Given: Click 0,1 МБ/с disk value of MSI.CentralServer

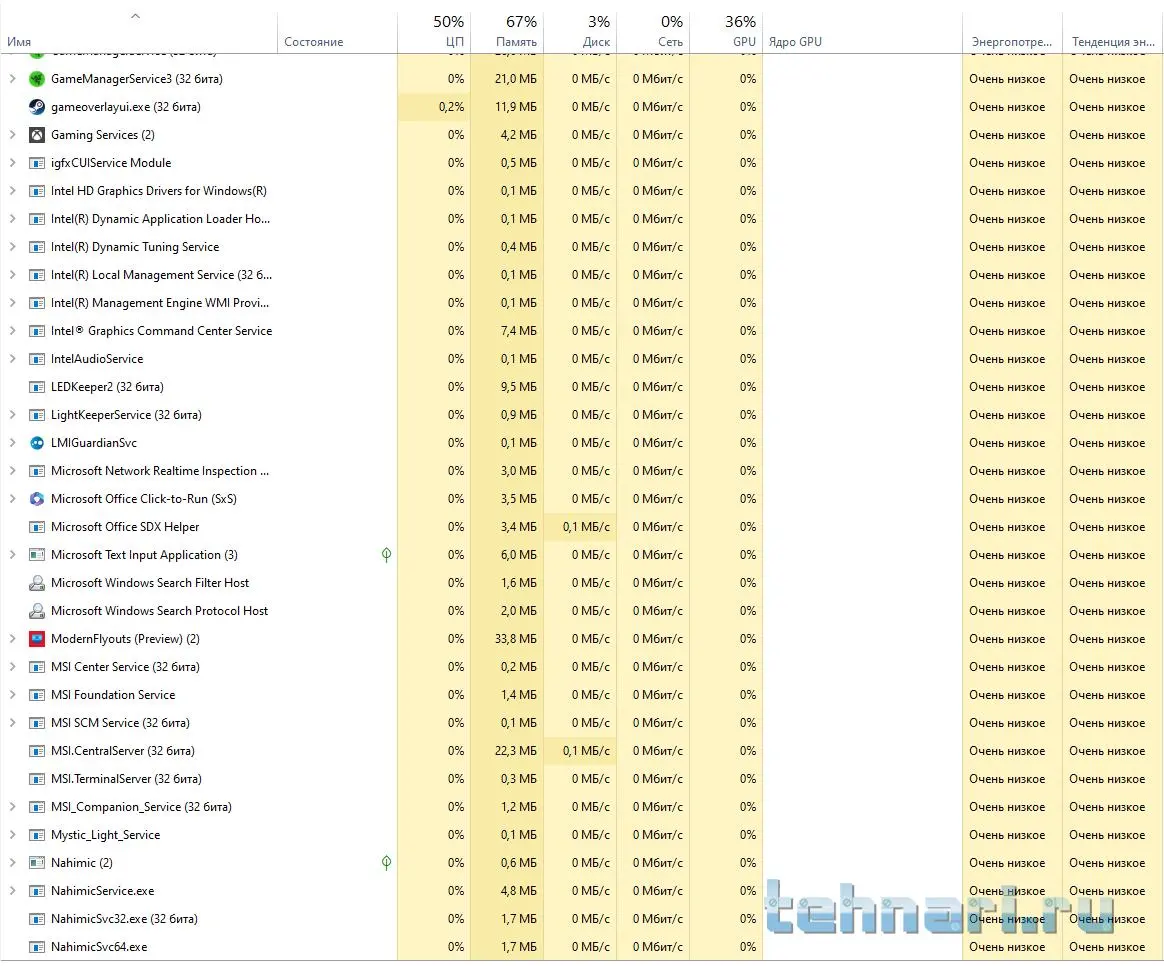Looking at the screenshot, I should 586,751.
